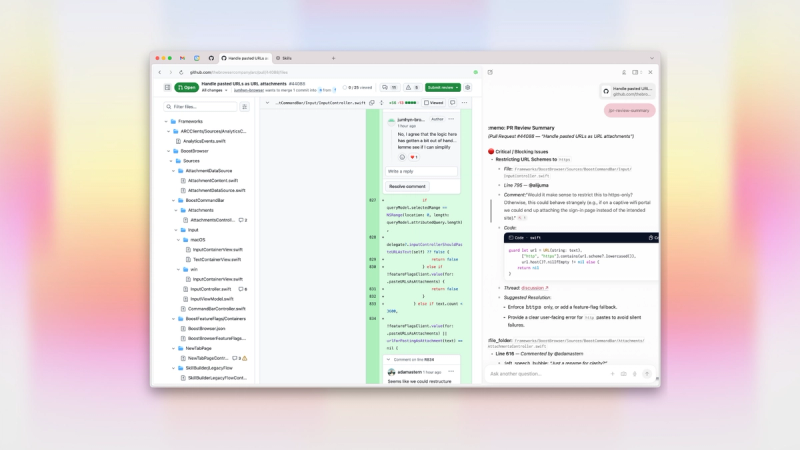This screenshot has height=450, width=800.
Task: Click Resolve comment button
Action: pos(407,186)
